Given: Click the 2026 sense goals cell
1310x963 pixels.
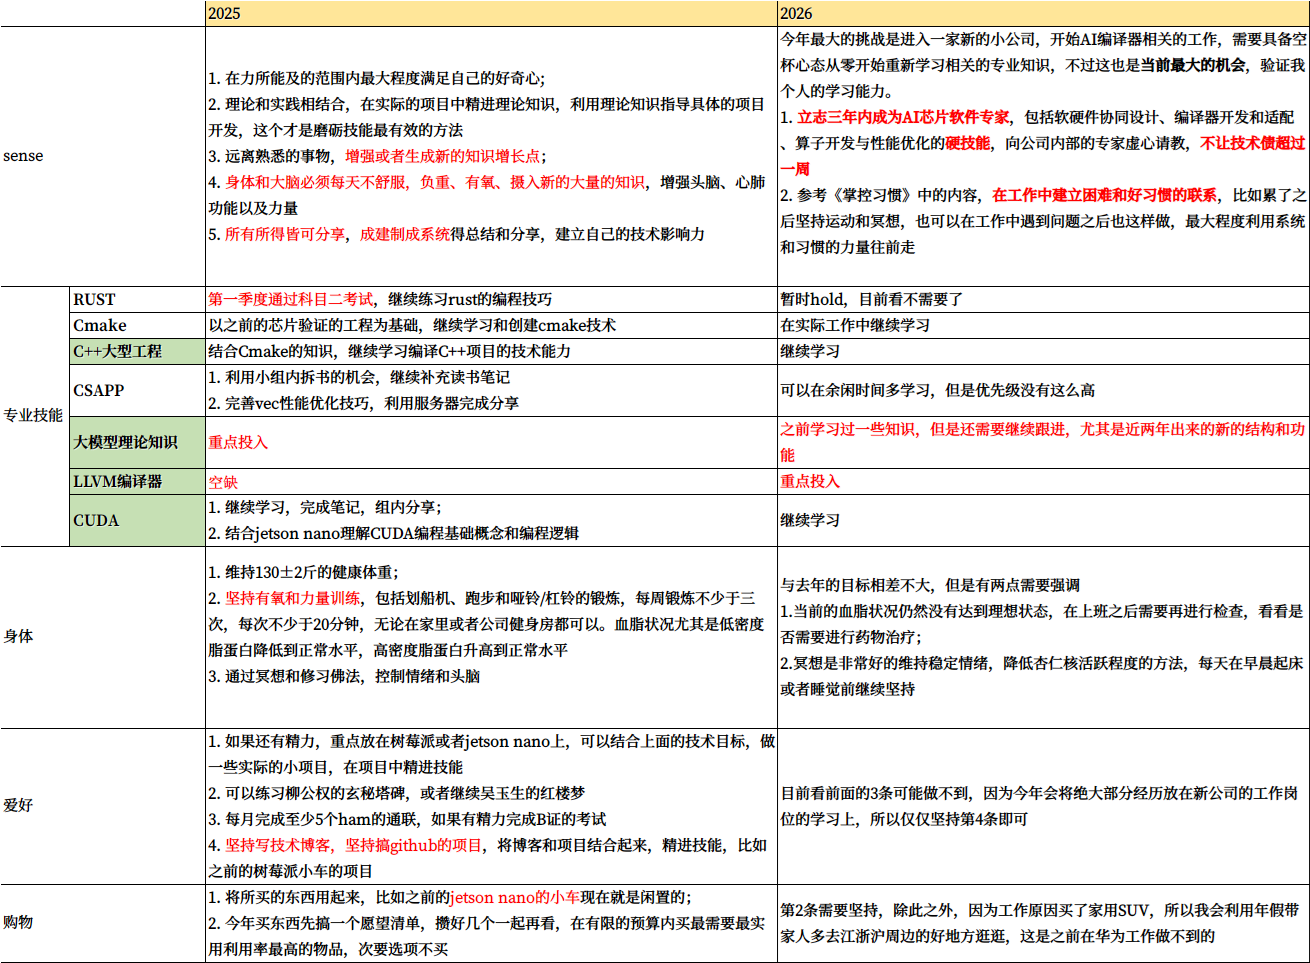Looking at the screenshot, I should point(1043,156).
